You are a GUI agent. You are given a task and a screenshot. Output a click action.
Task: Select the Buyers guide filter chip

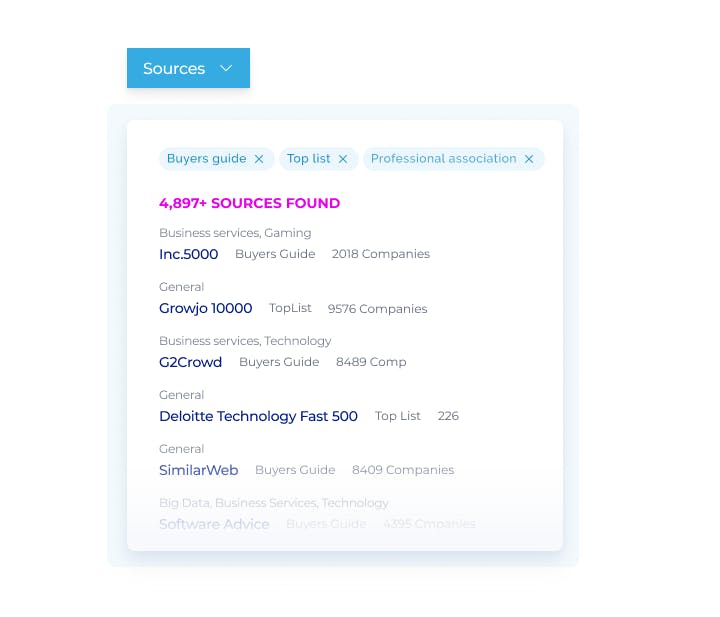tap(206, 159)
